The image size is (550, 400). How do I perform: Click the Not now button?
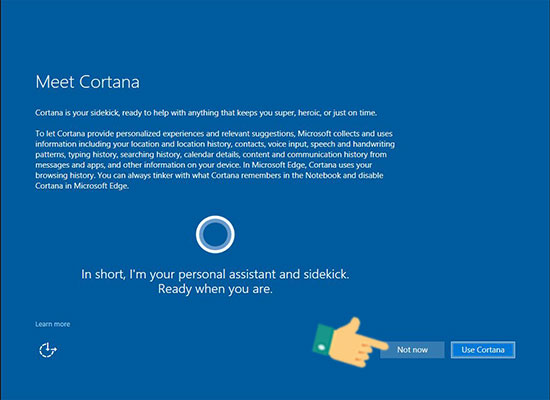(x=412, y=350)
